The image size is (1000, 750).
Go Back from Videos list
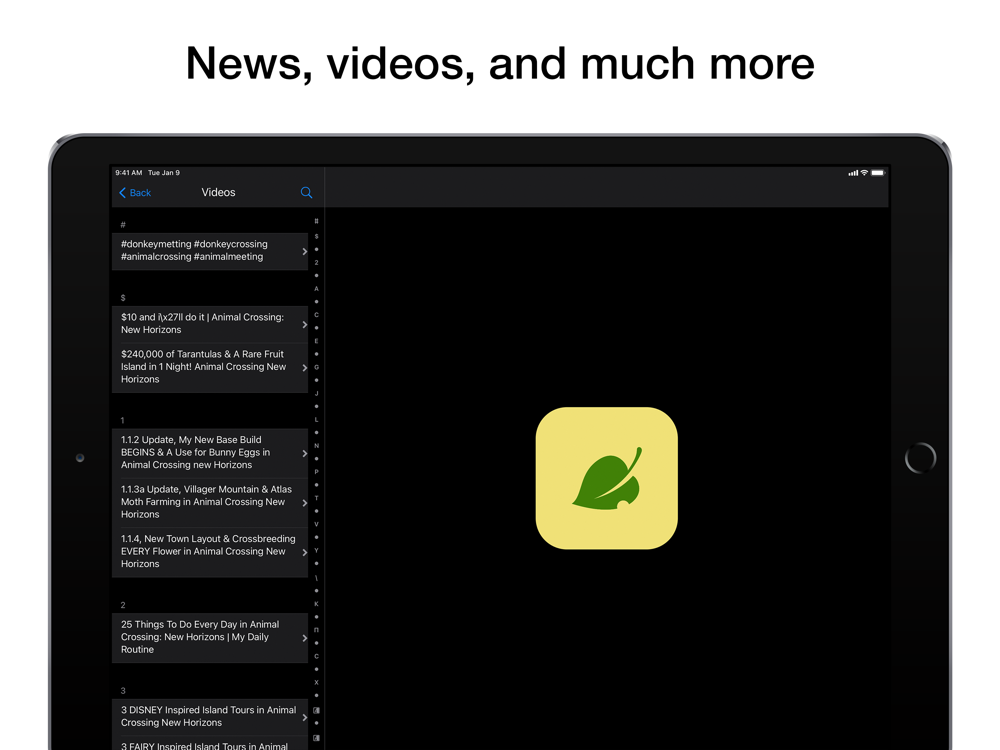point(135,193)
